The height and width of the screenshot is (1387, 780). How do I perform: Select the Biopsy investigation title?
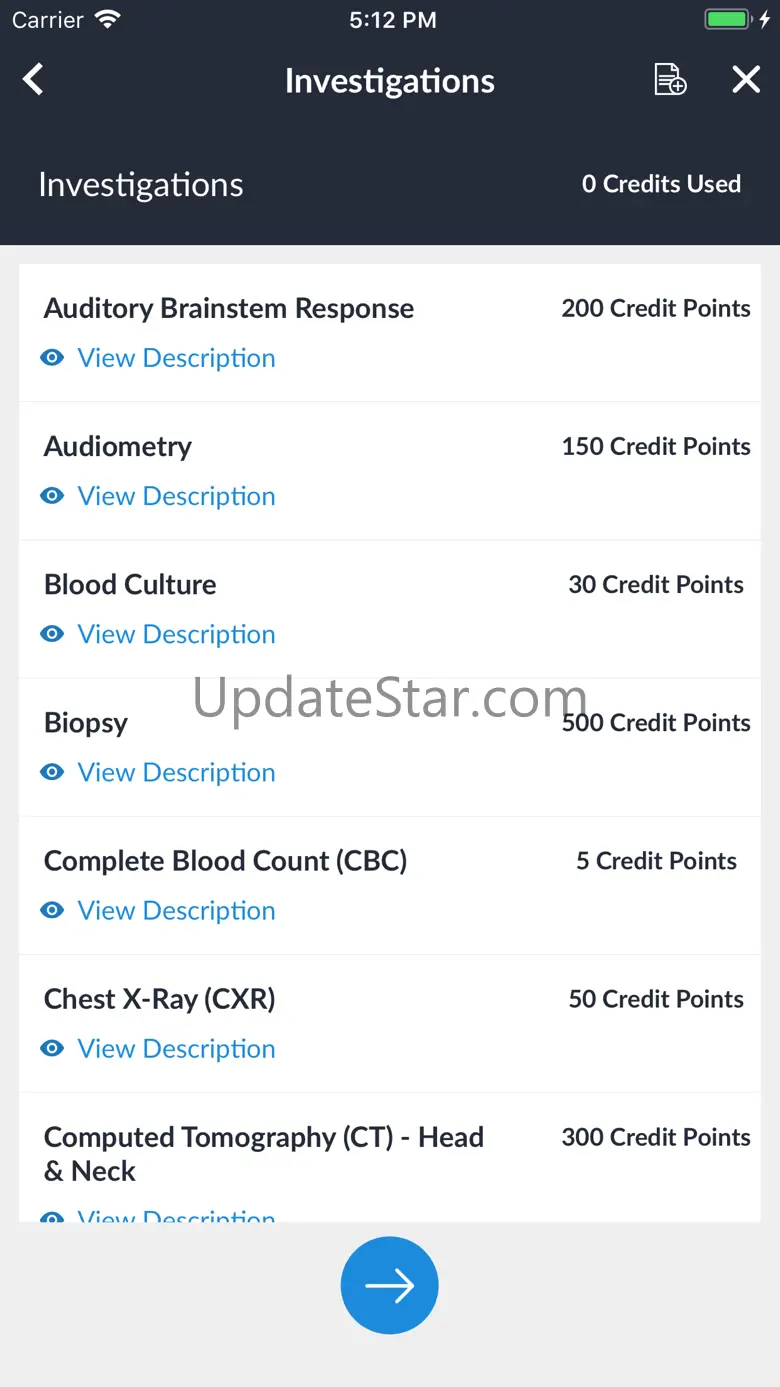click(x=86, y=723)
